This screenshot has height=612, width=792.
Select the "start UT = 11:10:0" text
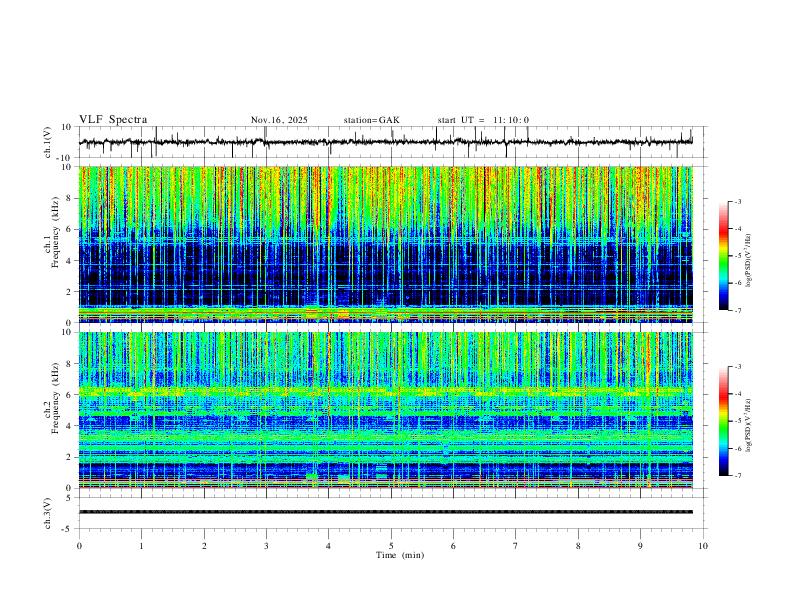point(483,120)
